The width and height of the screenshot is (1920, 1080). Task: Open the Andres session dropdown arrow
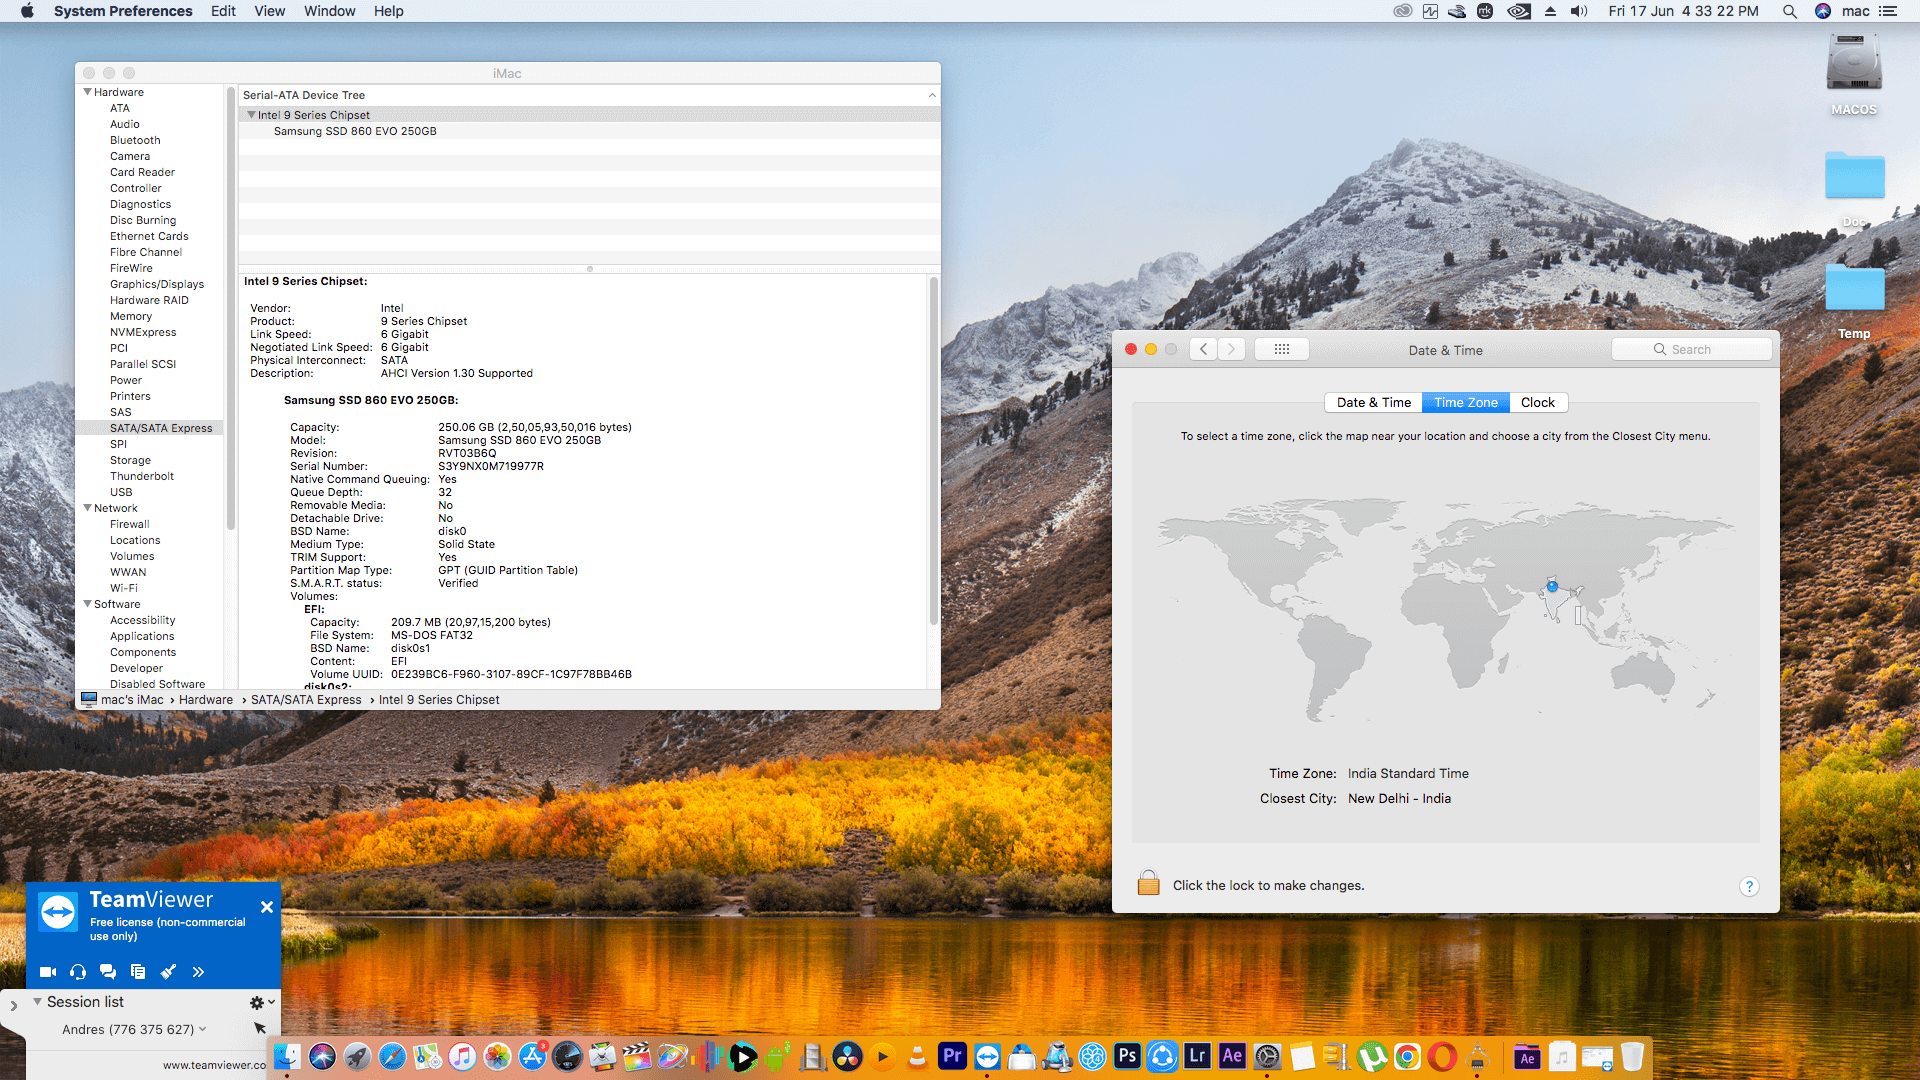click(x=203, y=1029)
